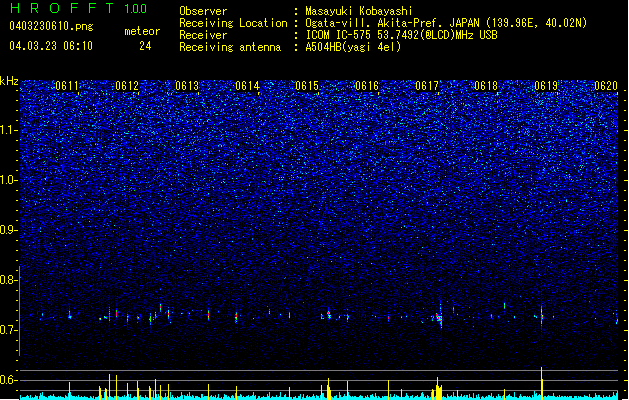Click the 0.7 kHz axis label
Viewport: 629px width, 400px height.
point(9,330)
